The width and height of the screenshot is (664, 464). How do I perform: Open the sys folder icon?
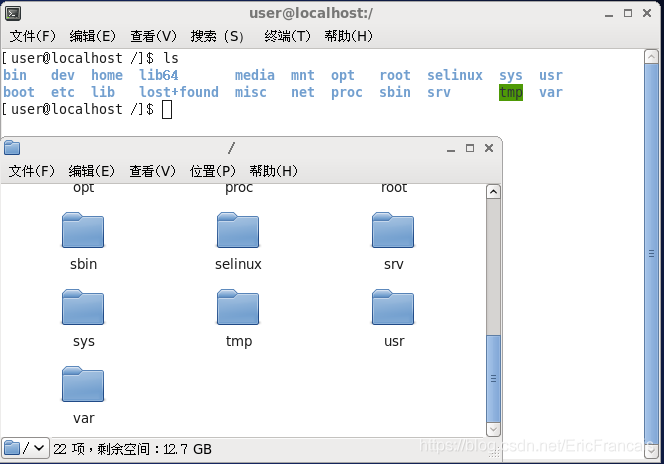click(83, 307)
